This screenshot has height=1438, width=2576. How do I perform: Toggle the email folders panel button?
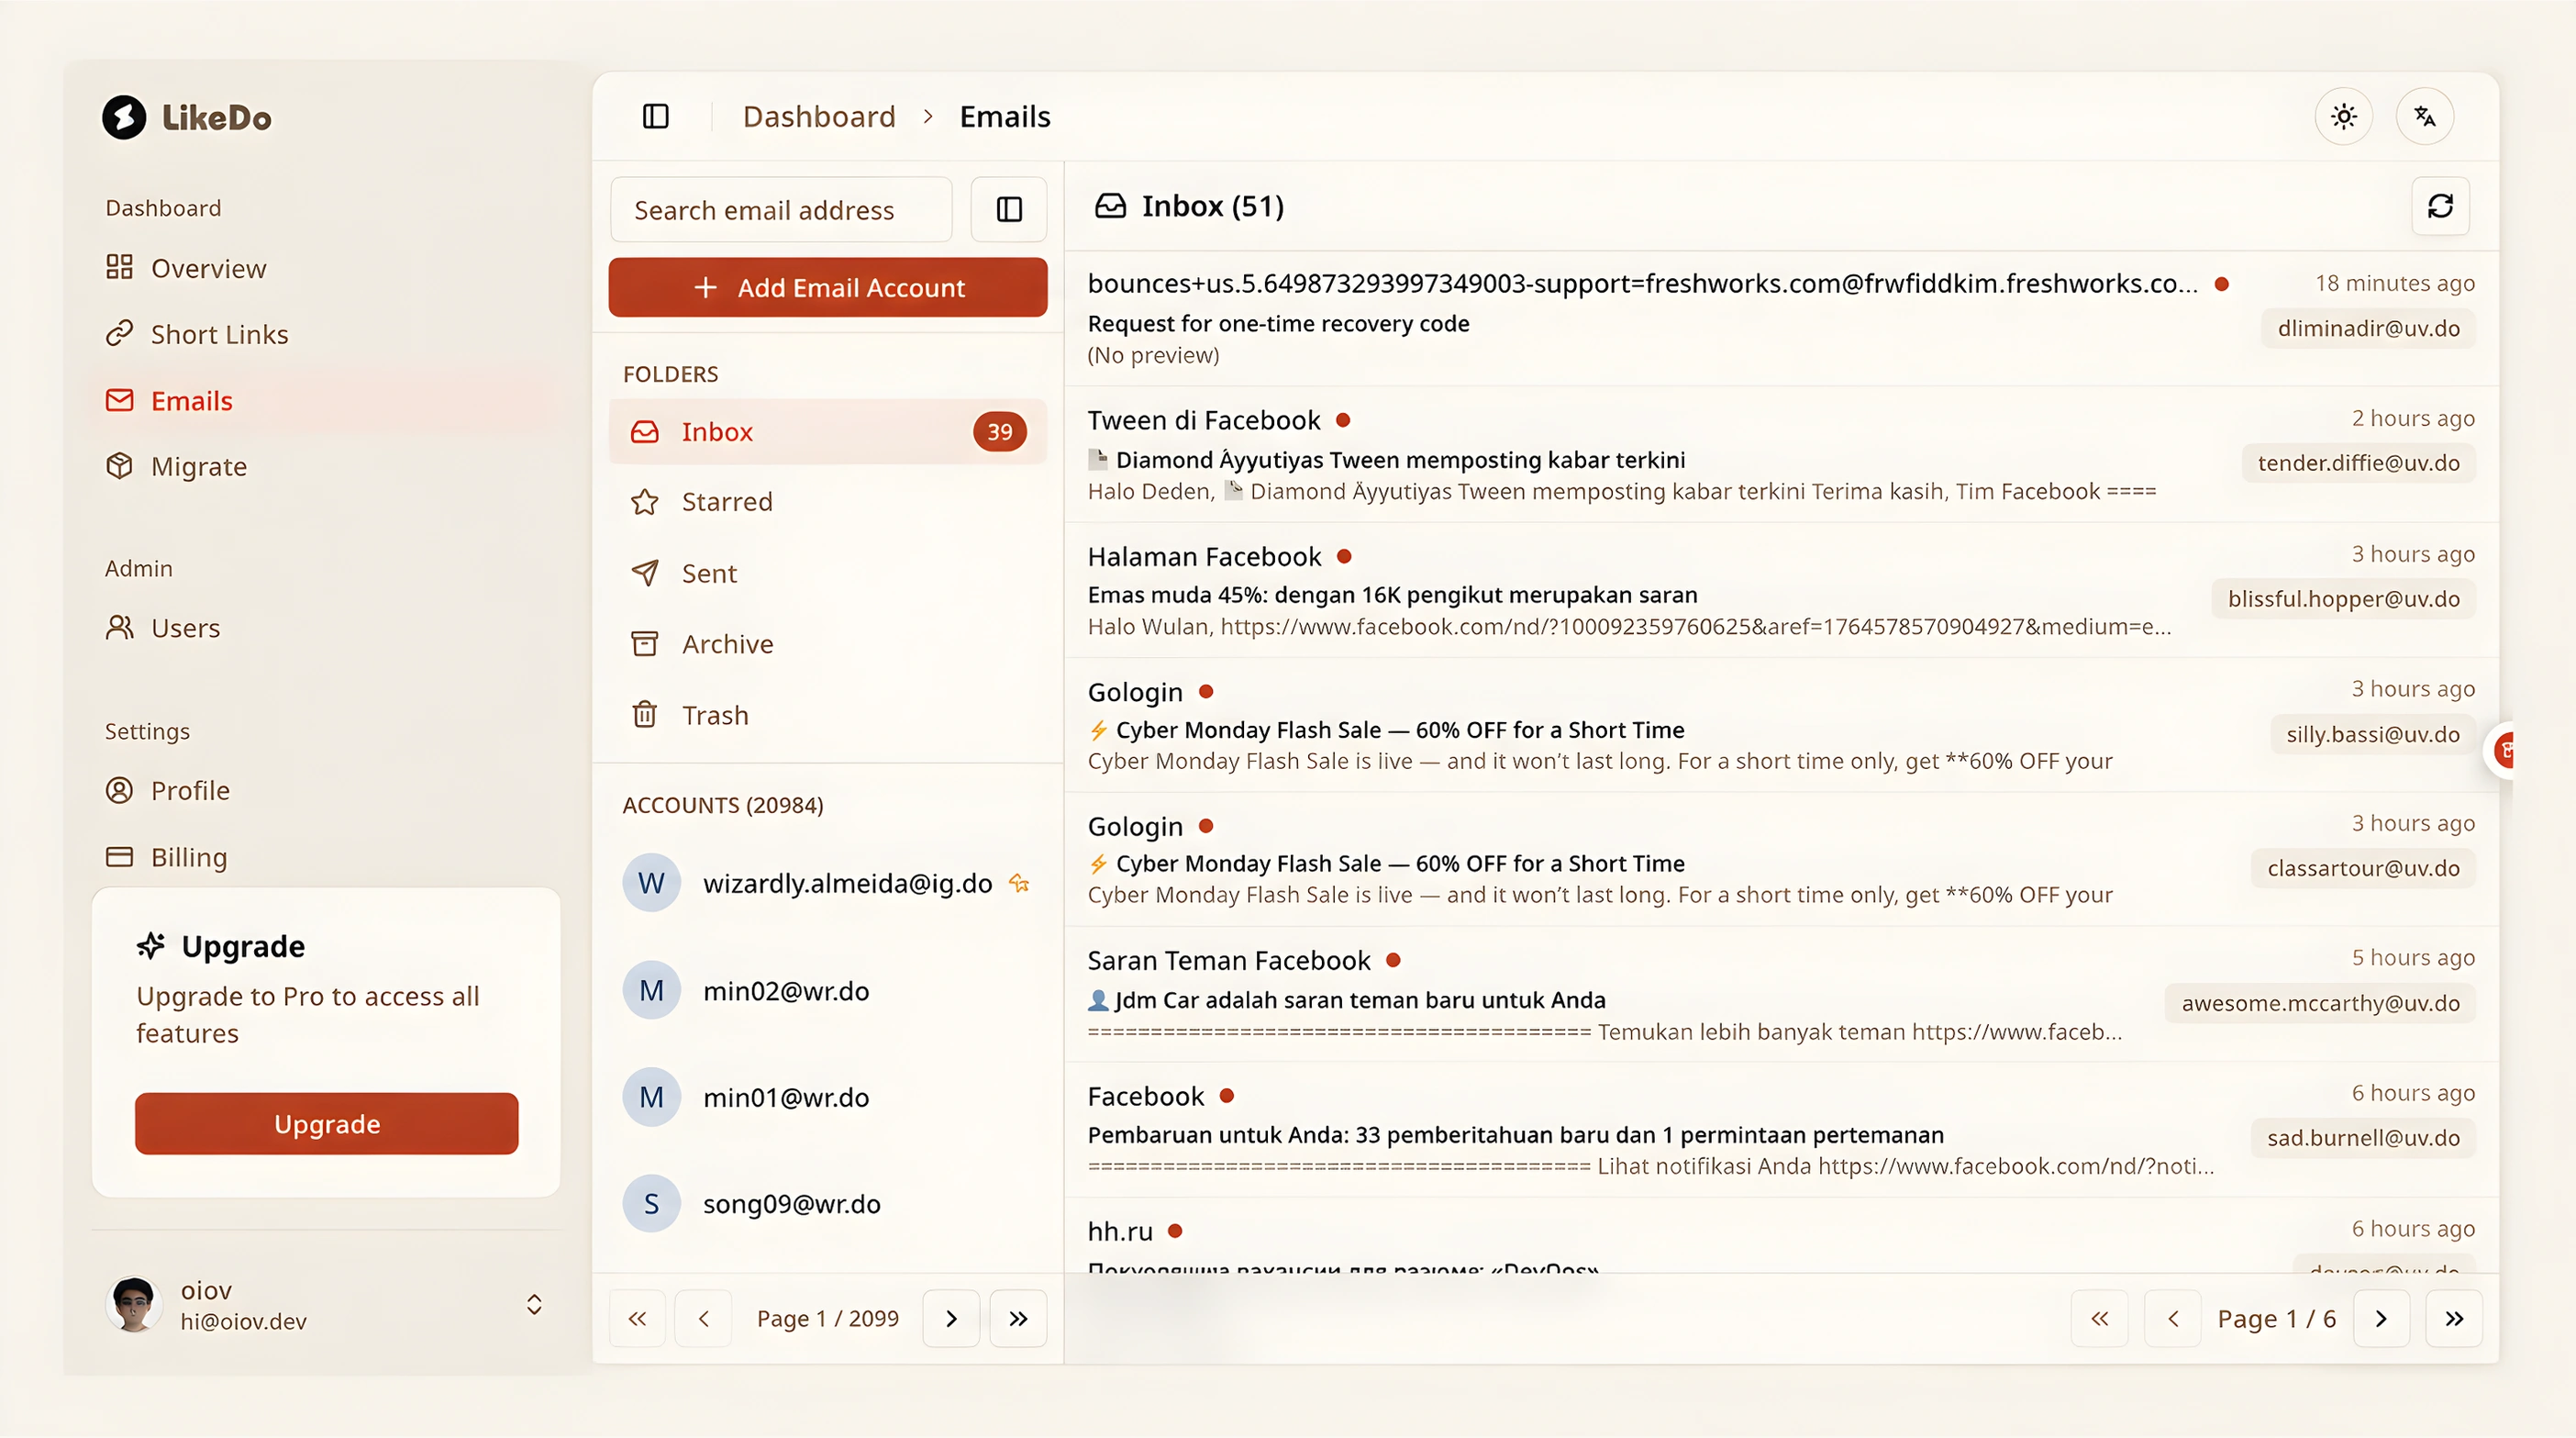[1009, 209]
